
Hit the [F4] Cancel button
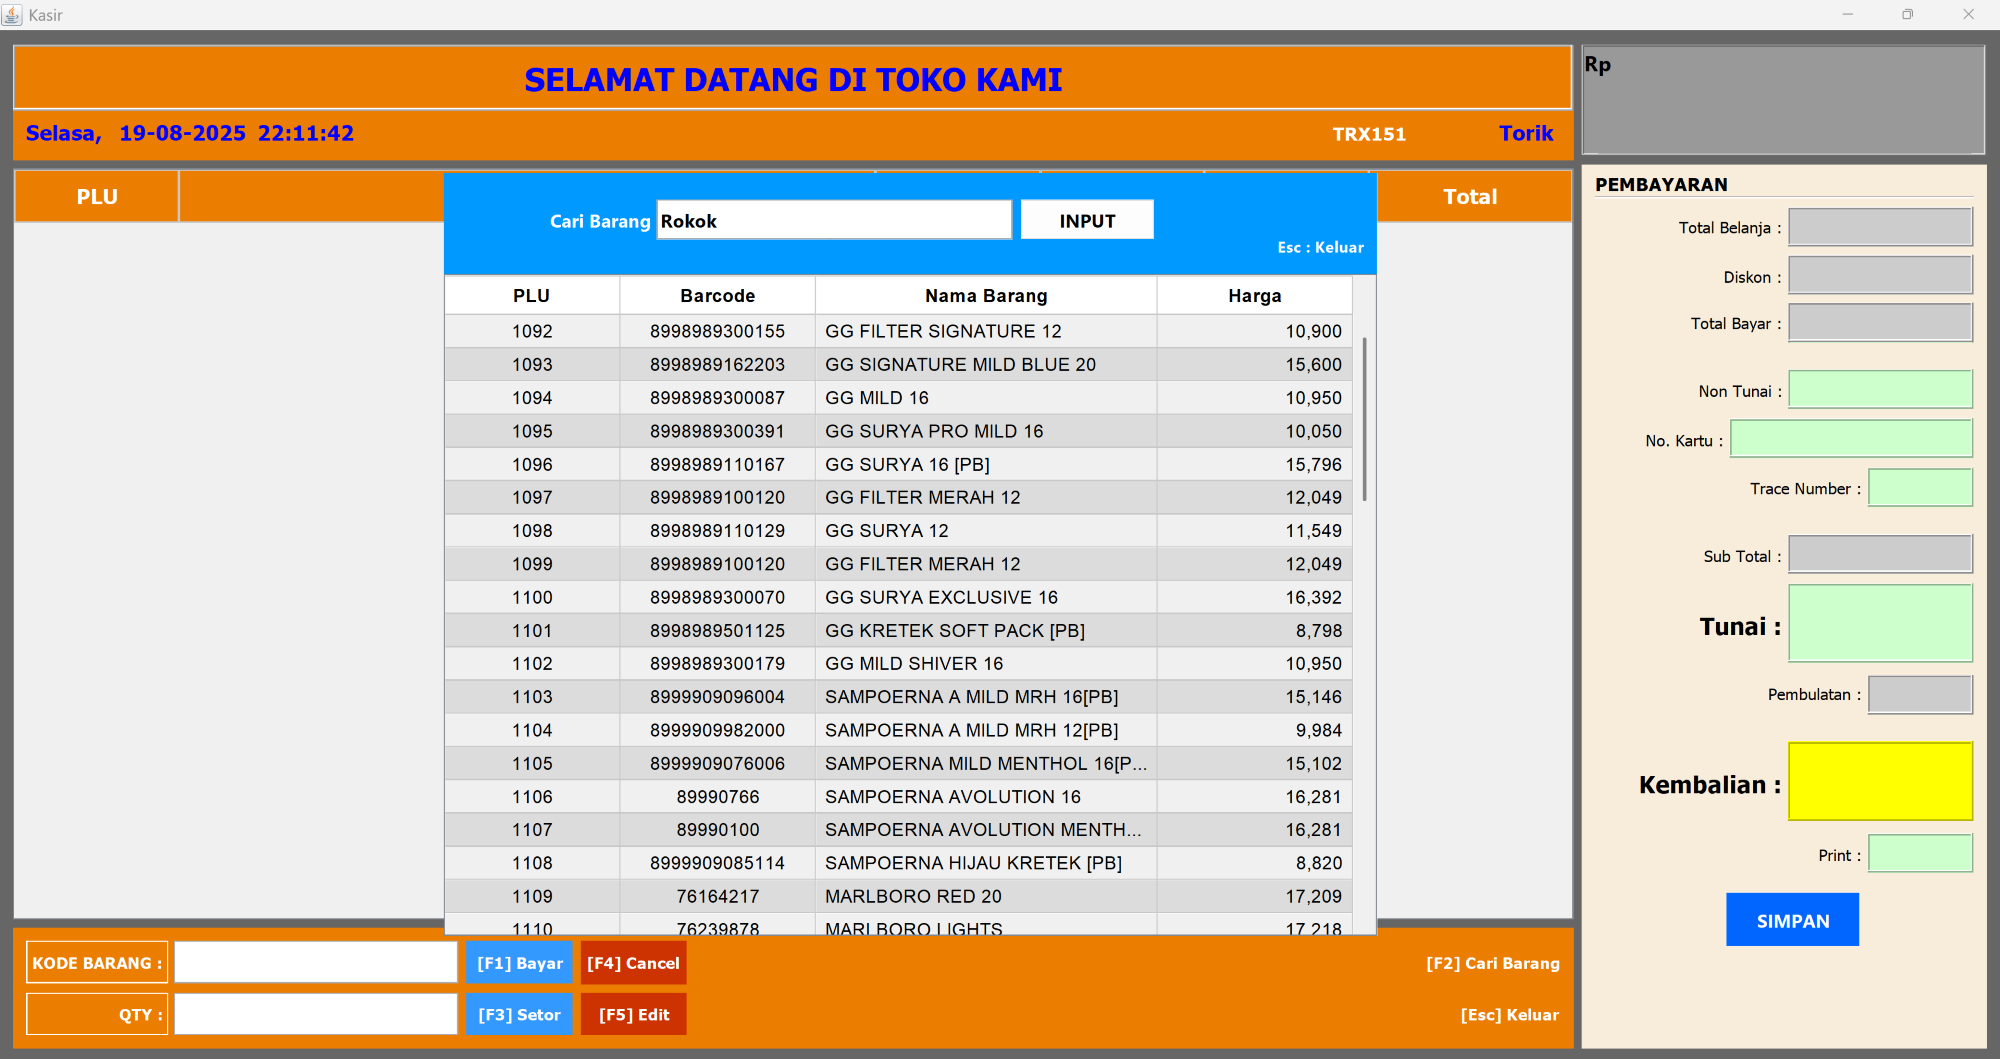click(633, 963)
